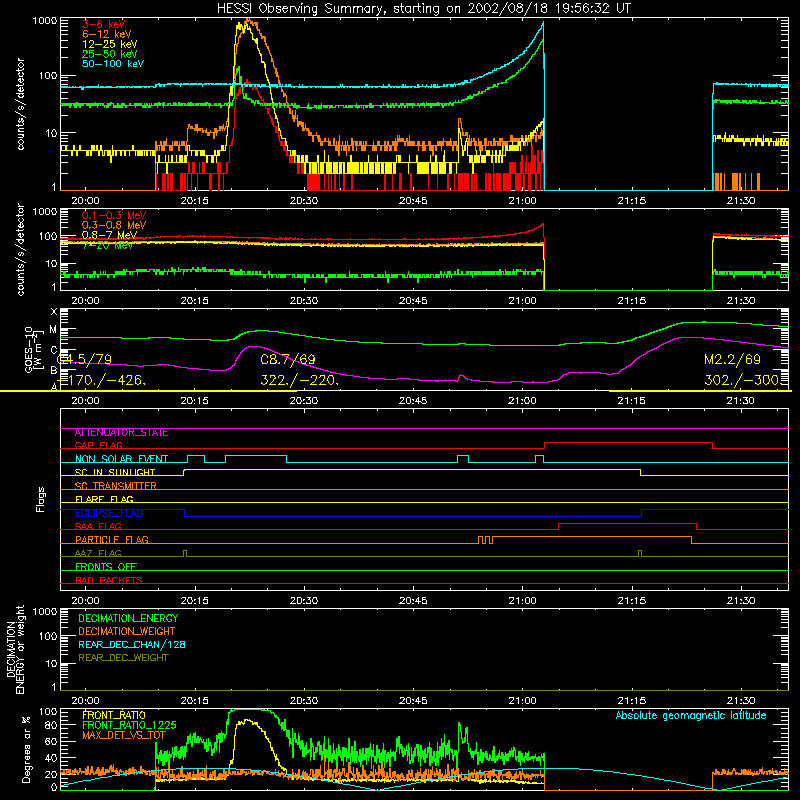Click the 80 tick of the bottom panel
This screenshot has height=800, width=800.
pos(51,725)
